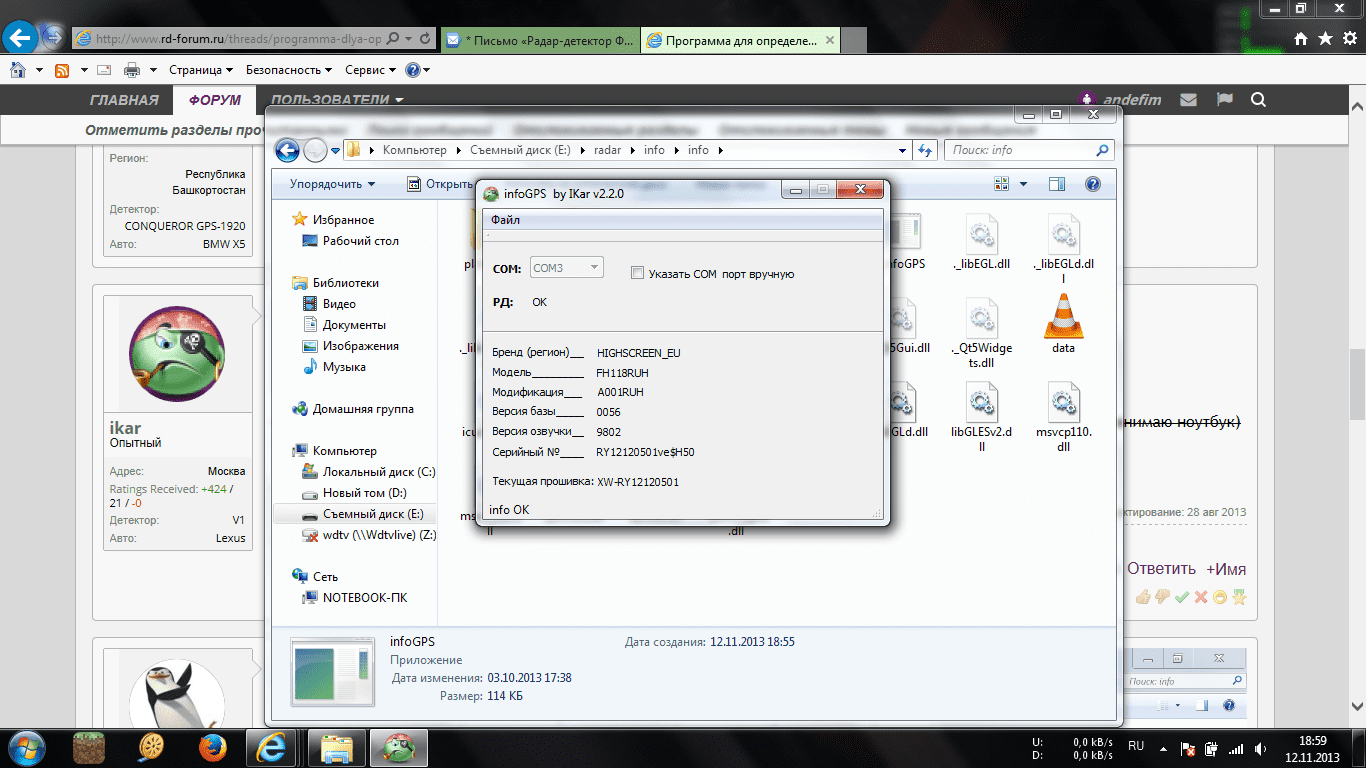
Task: Open the ikar user profile link
Action: click(125, 428)
